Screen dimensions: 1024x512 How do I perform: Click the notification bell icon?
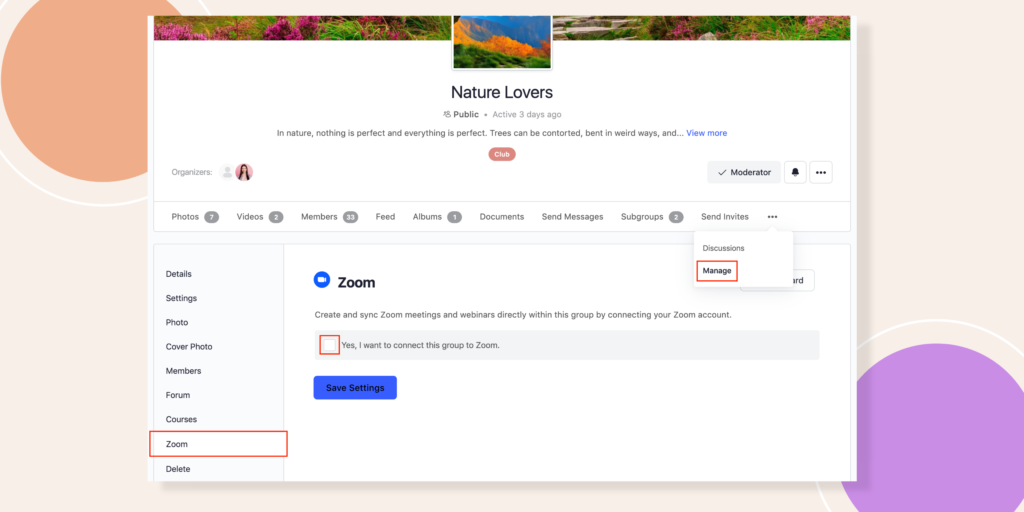pos(795,172)
